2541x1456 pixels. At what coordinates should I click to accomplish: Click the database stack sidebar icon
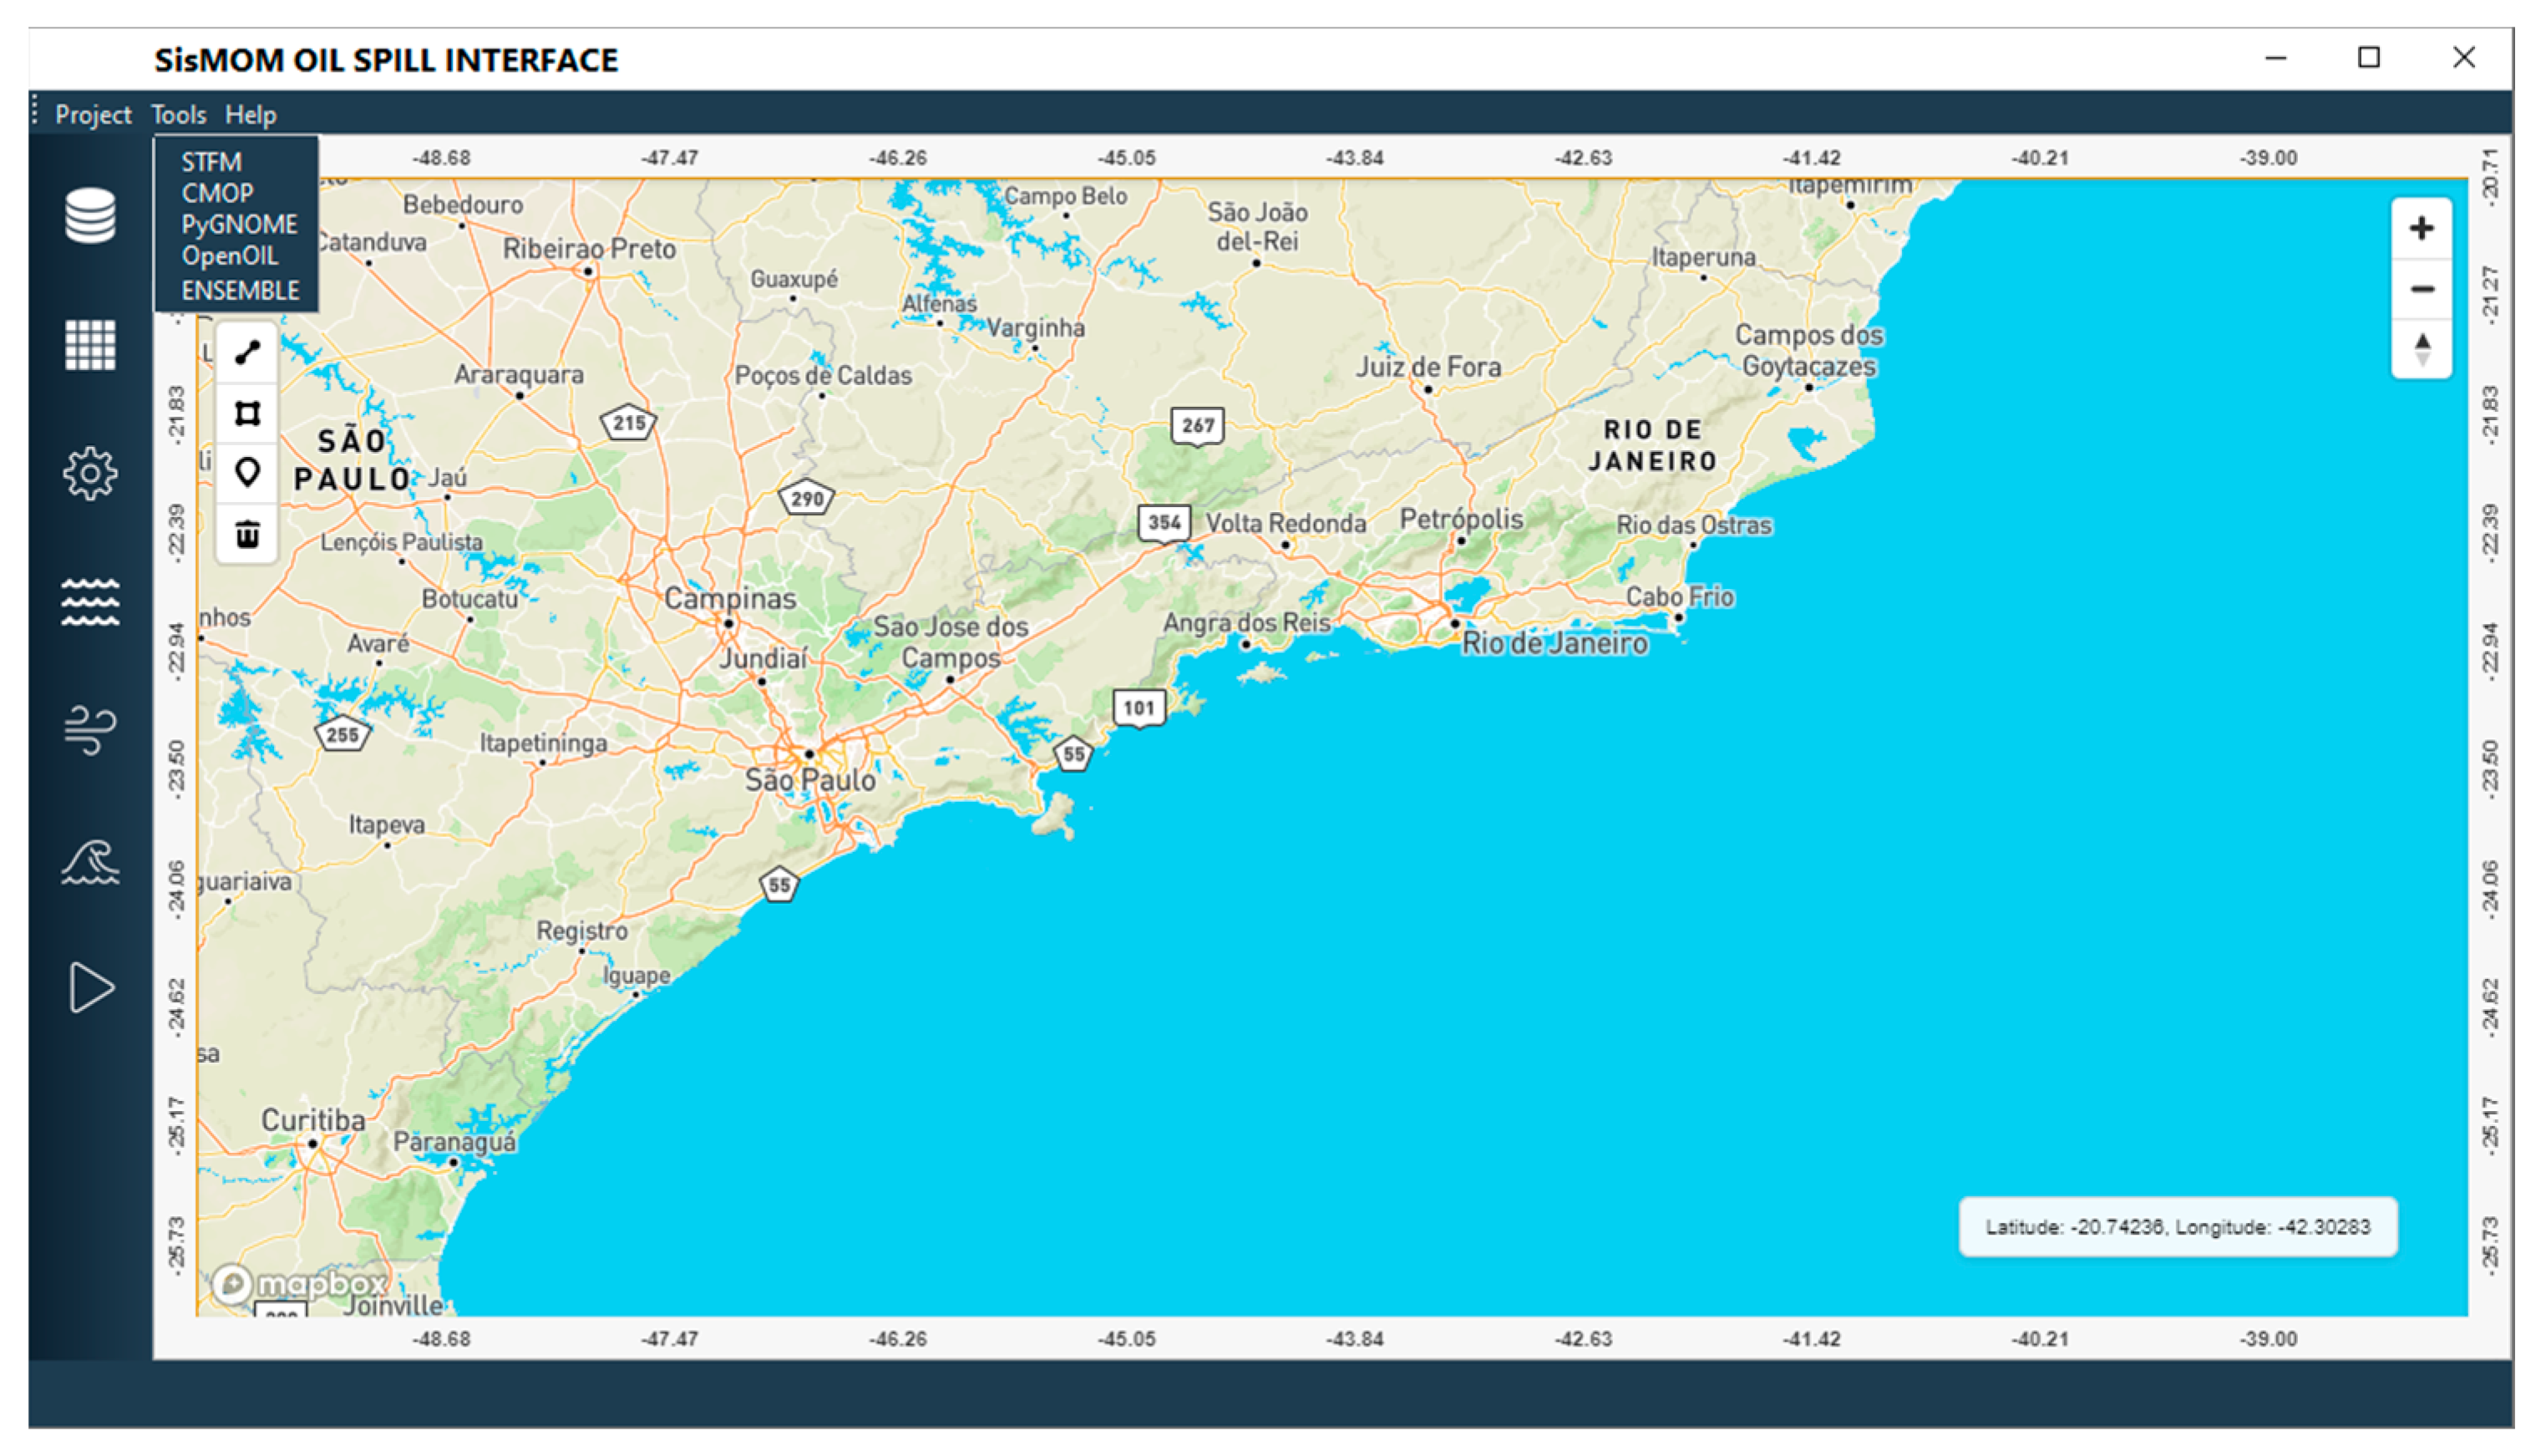(x=90, y=215)
